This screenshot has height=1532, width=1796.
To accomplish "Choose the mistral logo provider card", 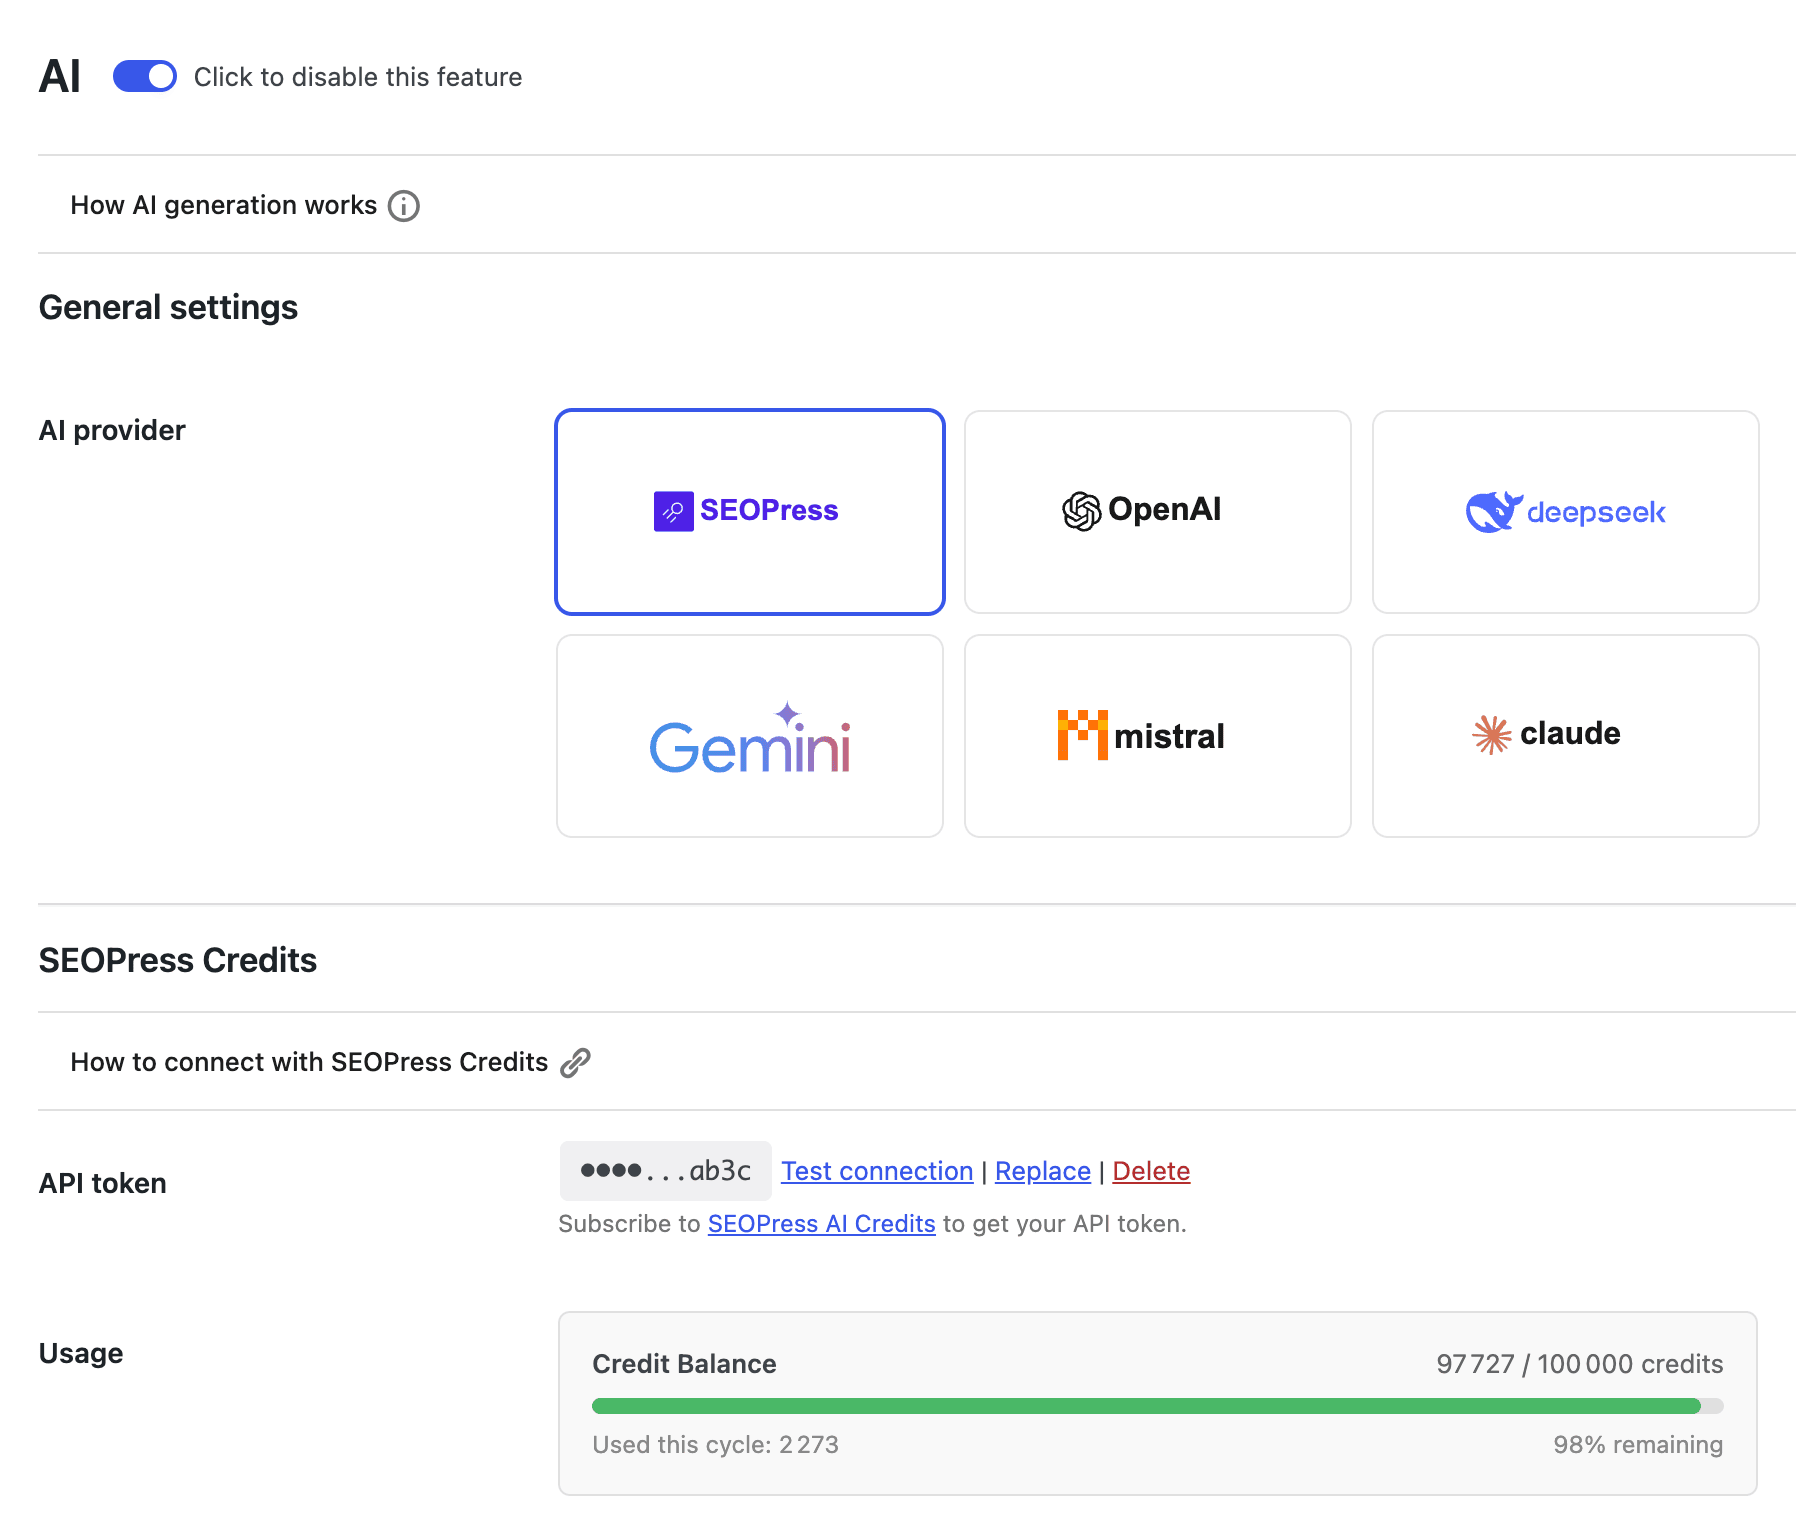I will [x=1158, y=736].
